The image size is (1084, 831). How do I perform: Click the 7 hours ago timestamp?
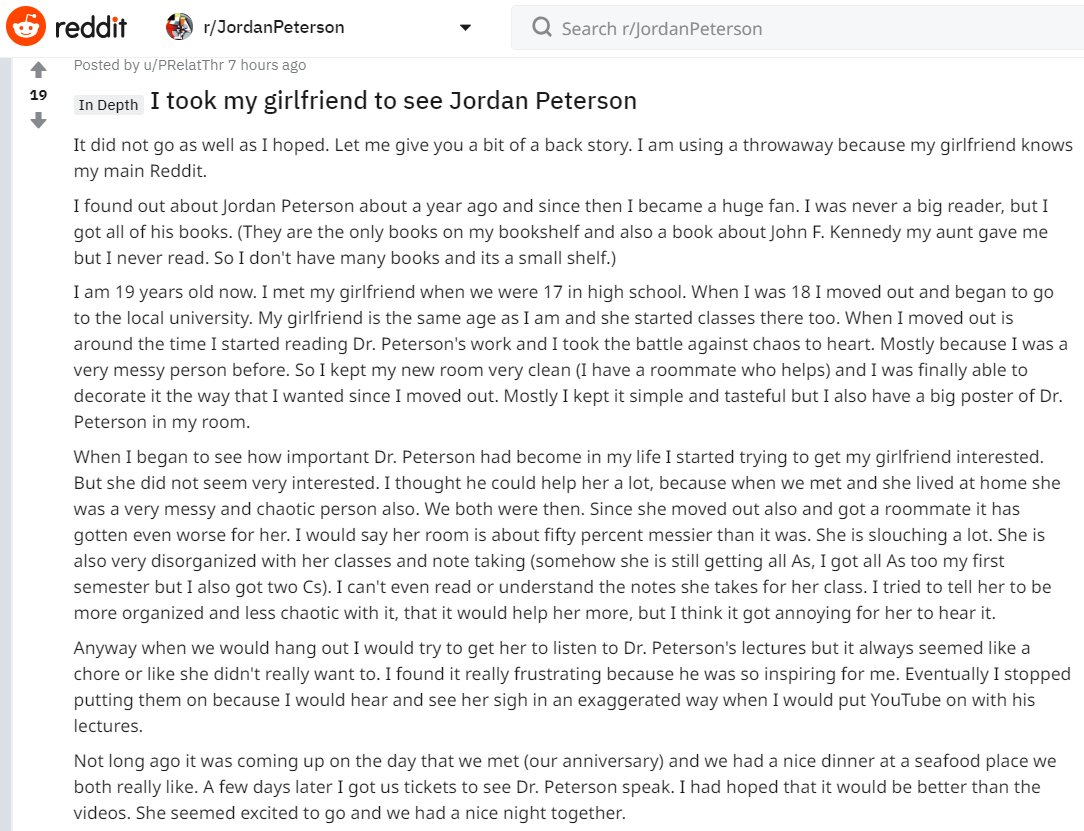click(267, 65)
